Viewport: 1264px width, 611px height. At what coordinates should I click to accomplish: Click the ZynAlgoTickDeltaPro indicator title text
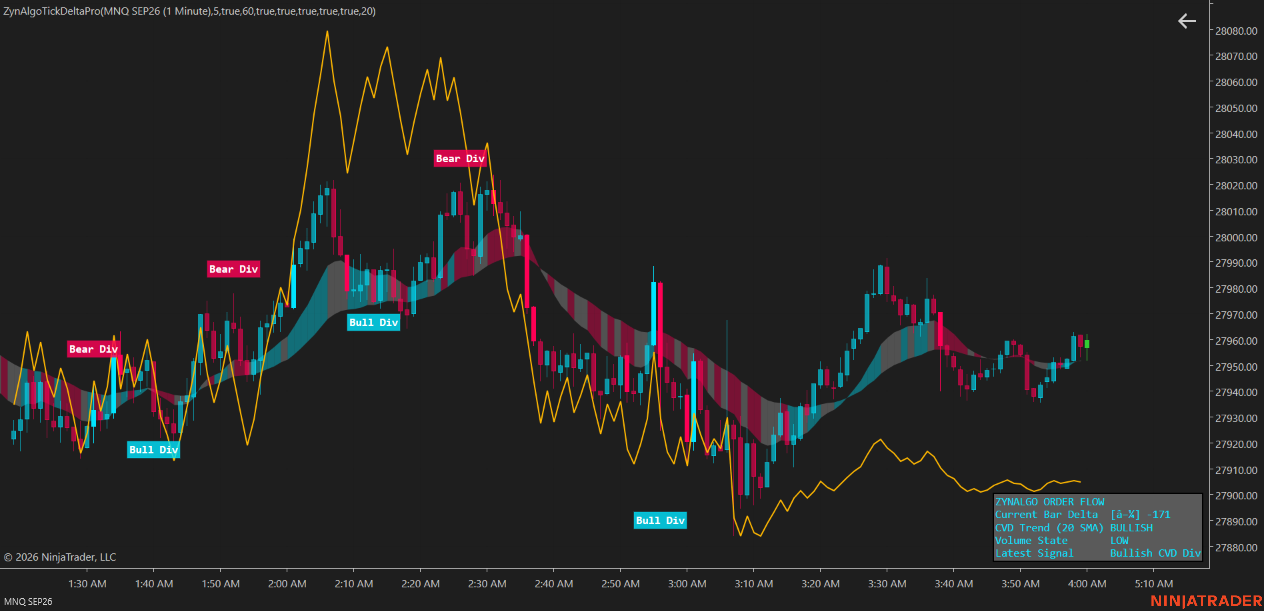(x=190, y=10)
